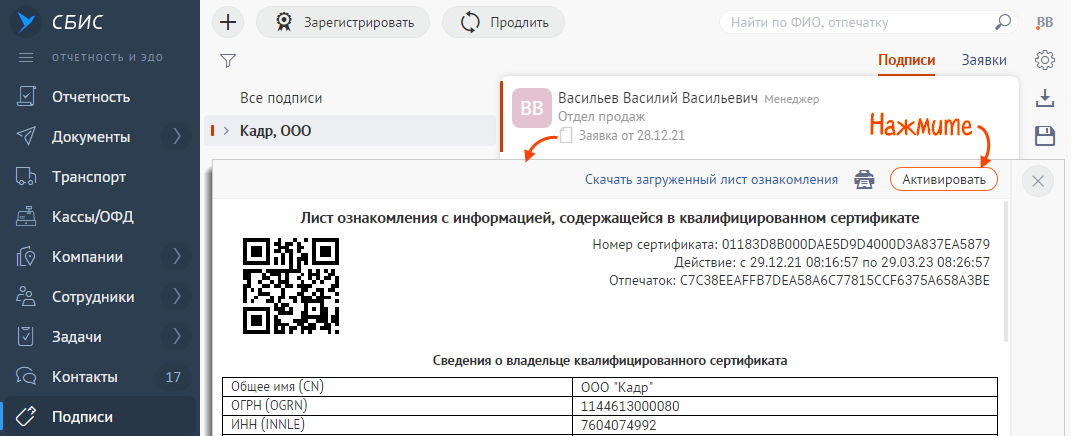1072x436 pixels.
Task: Click the download tray icon
Action: pos(1045,99)
